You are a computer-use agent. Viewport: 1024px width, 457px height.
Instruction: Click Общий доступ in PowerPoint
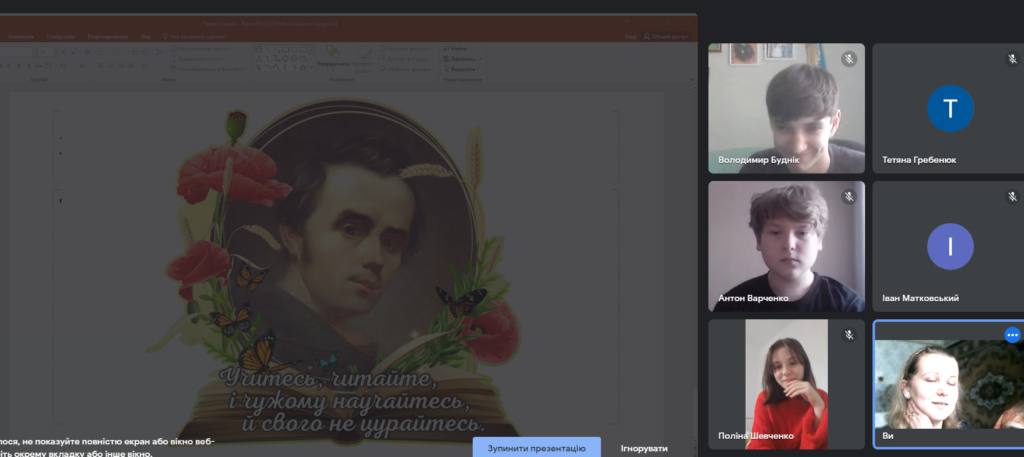coord(667,37)
